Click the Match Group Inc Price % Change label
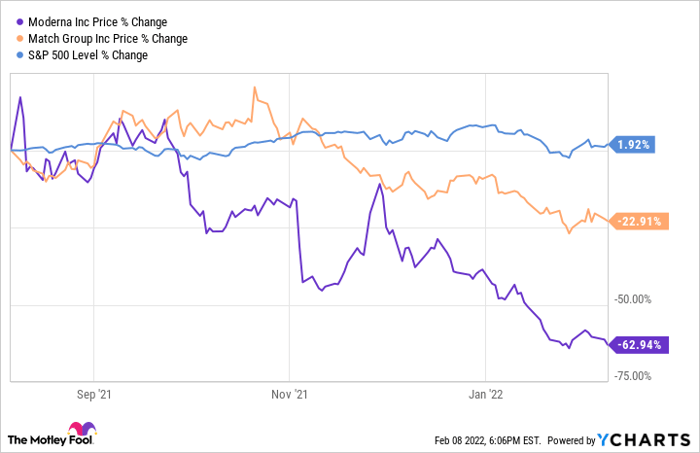 (x=106, y=39)
